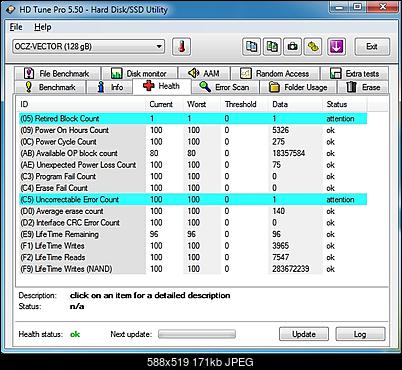Select the (D2) Interface CRC Error Count row
402x370 pixels.
coord(193,223)
